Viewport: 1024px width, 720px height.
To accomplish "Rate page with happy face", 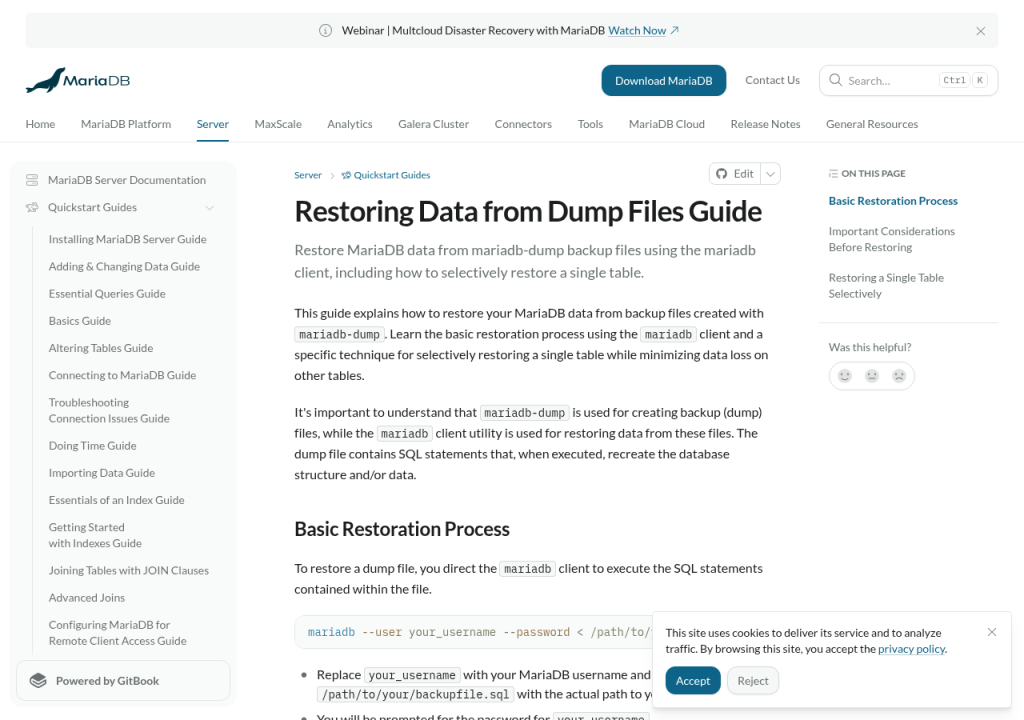I will pyautogui.click(x=844, y=376).
